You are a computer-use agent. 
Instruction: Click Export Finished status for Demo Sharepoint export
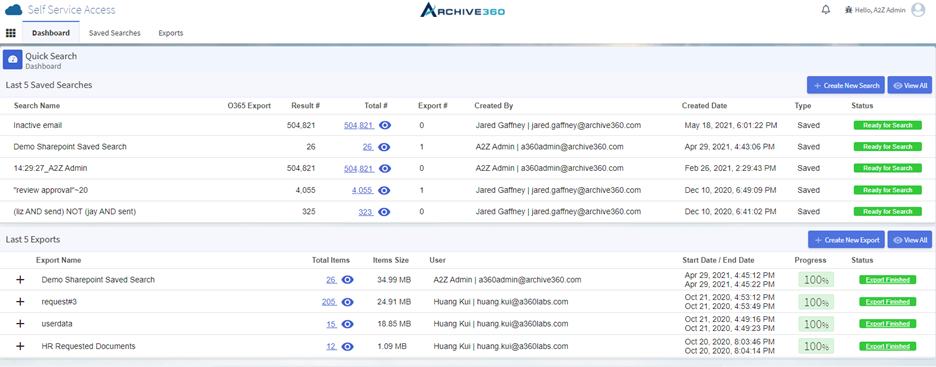tap(887, 279)
